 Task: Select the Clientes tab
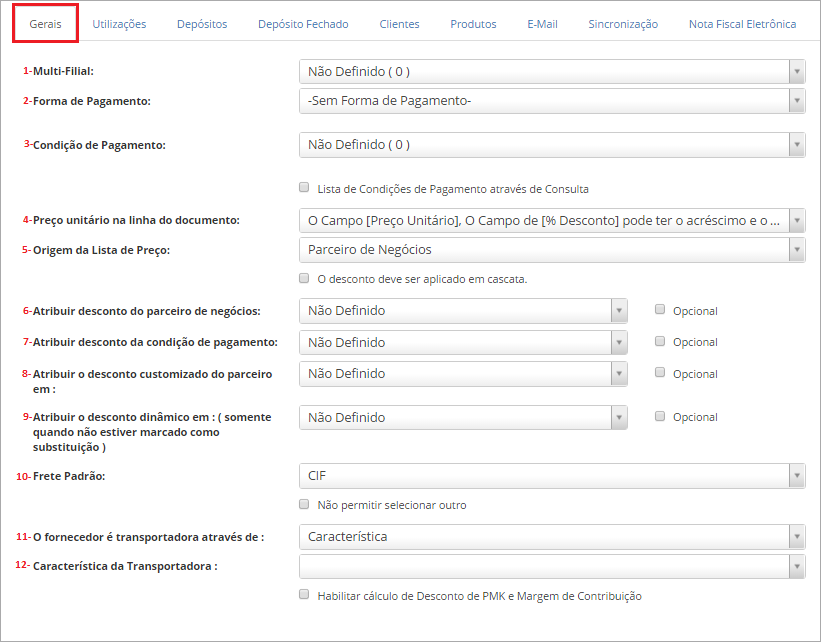coord(400,24)
